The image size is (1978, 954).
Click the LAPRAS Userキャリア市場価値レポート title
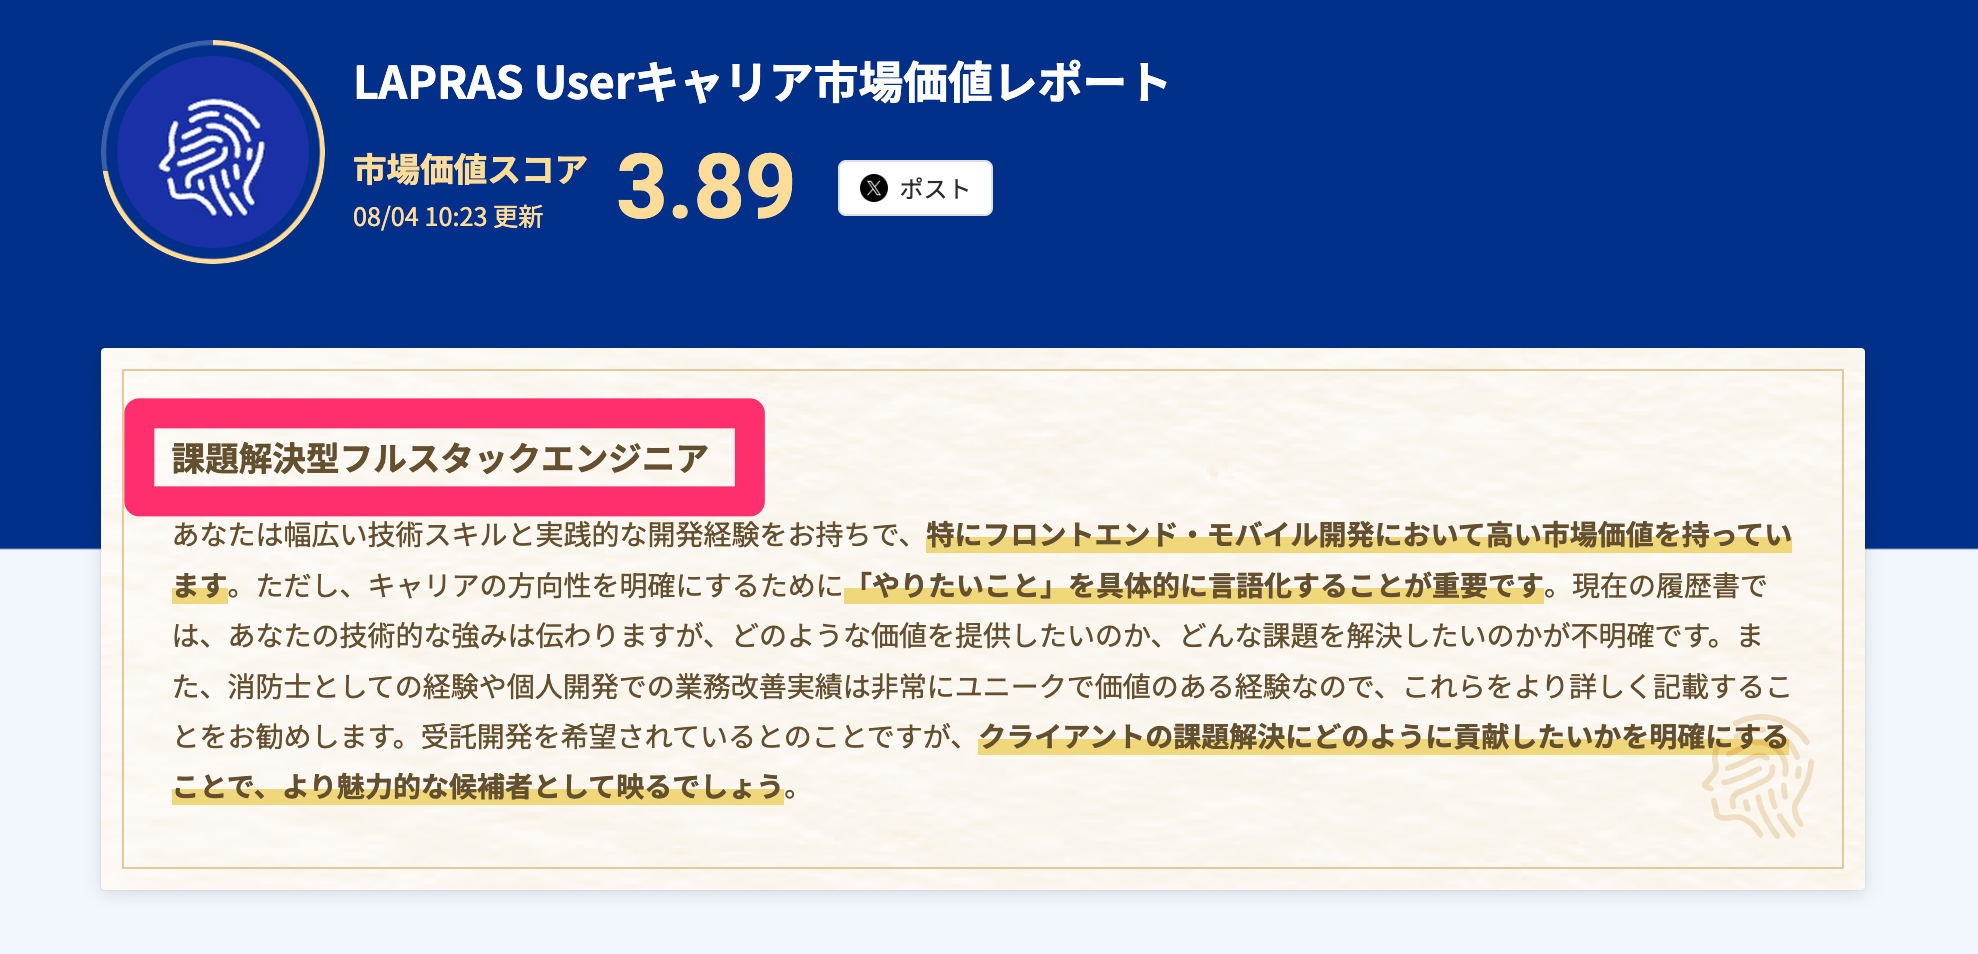(x=762, y=82)
